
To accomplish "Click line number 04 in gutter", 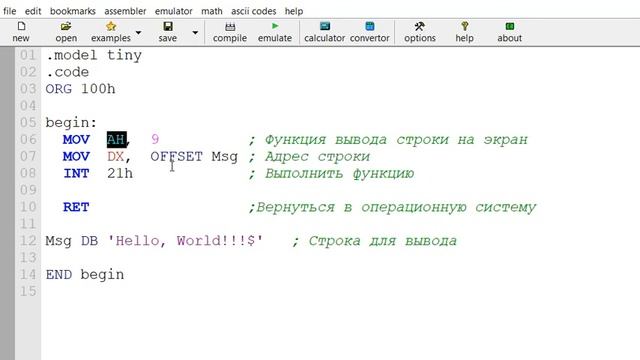I will (28, 106).
